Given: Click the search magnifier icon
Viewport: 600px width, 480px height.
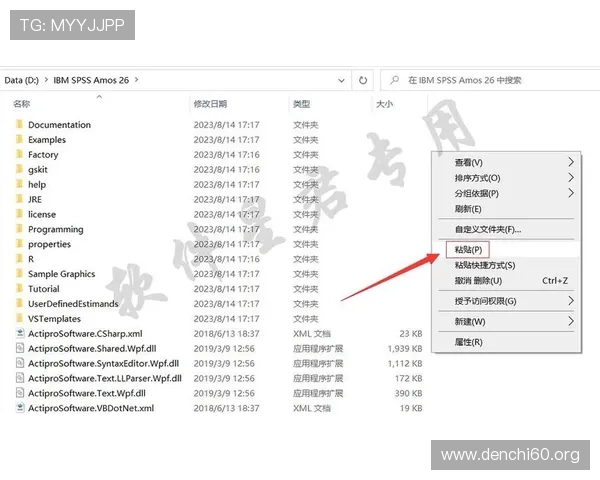Looking at the screenshot, I should coord(395,80).
